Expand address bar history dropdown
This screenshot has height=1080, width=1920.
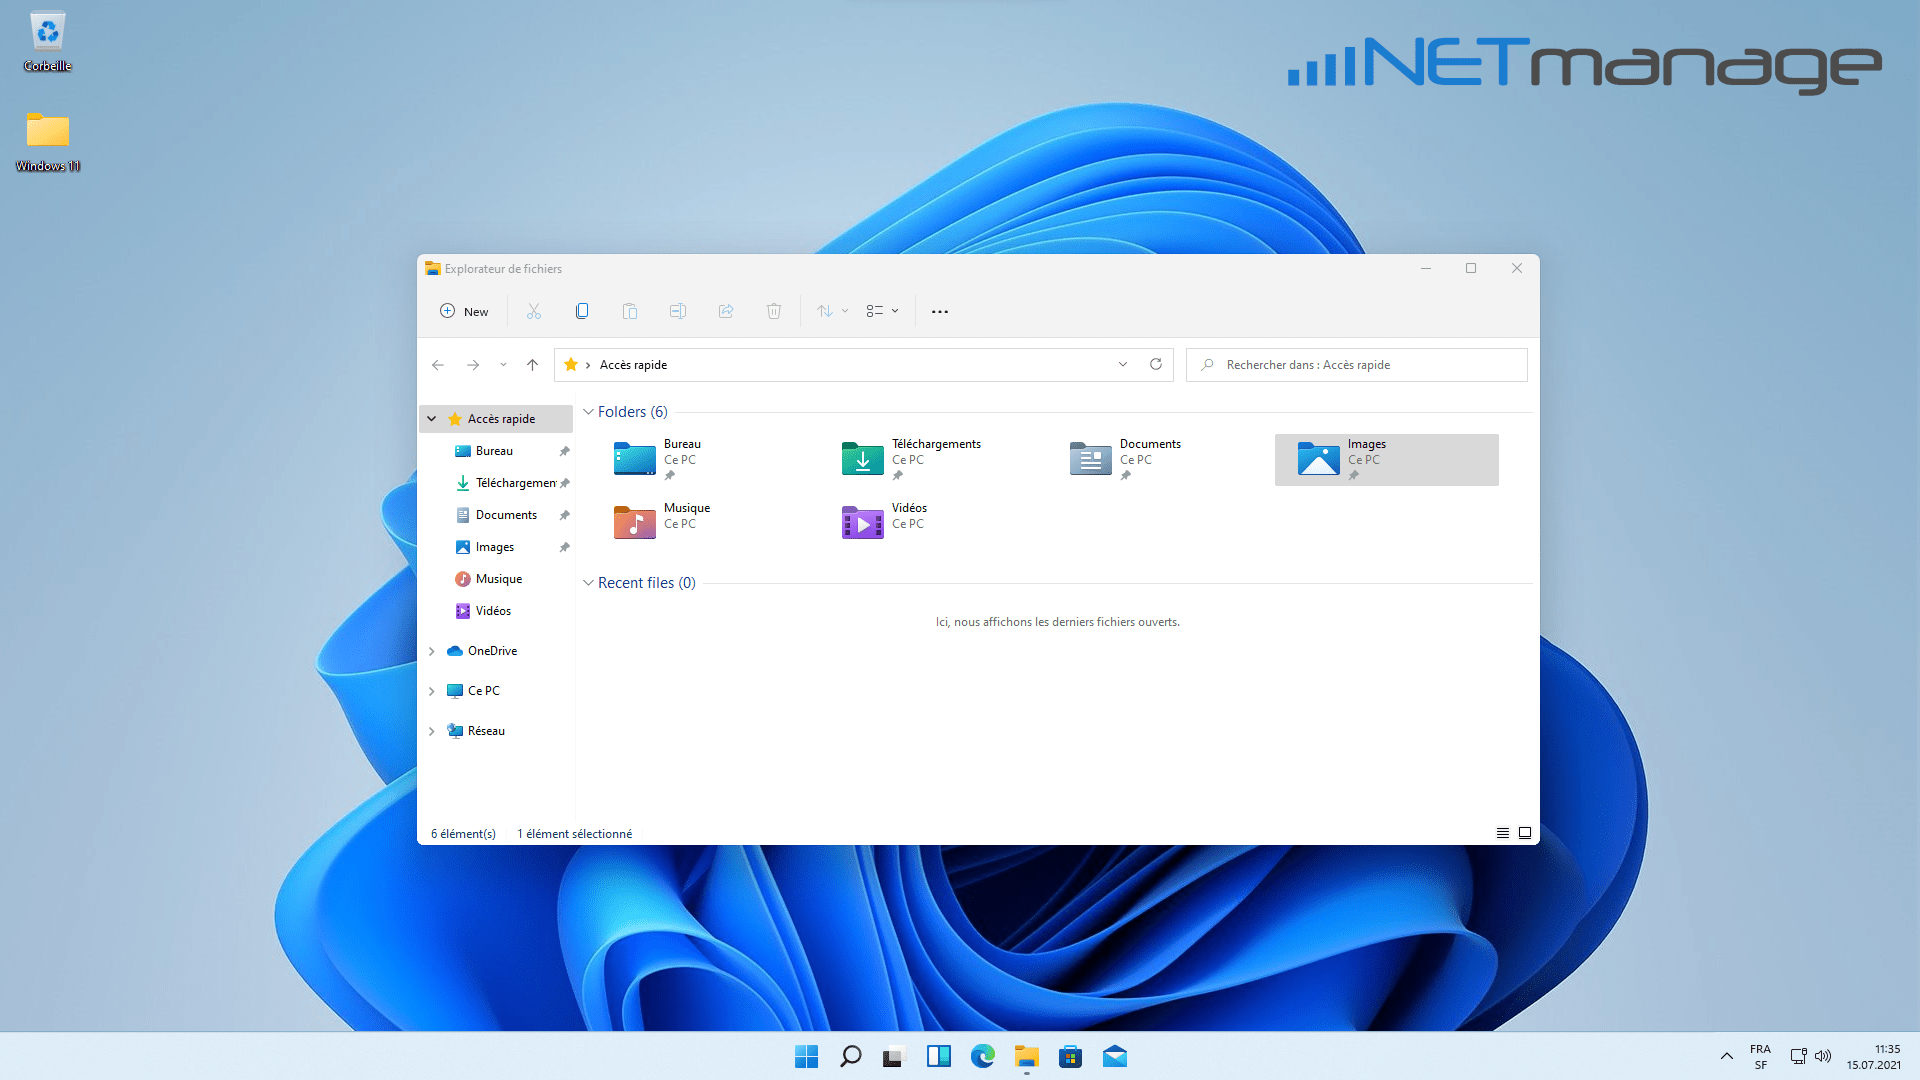tap(1123, 365)
